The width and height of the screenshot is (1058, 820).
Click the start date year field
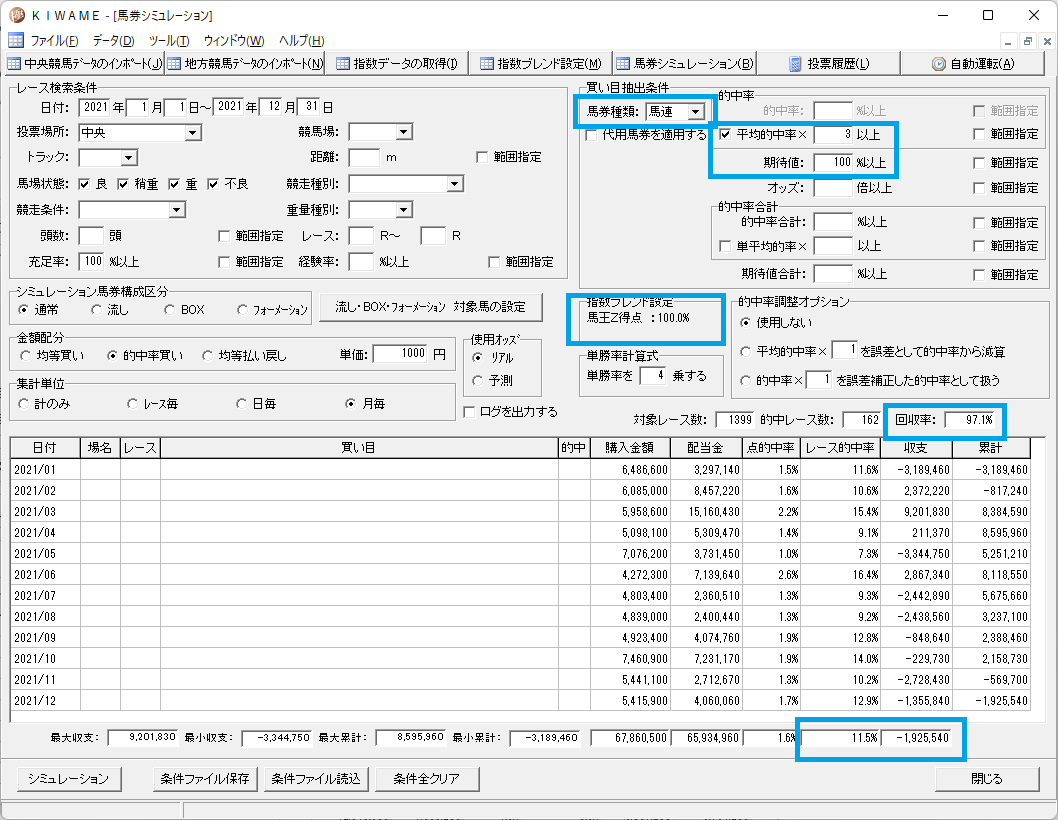(94, 107)
